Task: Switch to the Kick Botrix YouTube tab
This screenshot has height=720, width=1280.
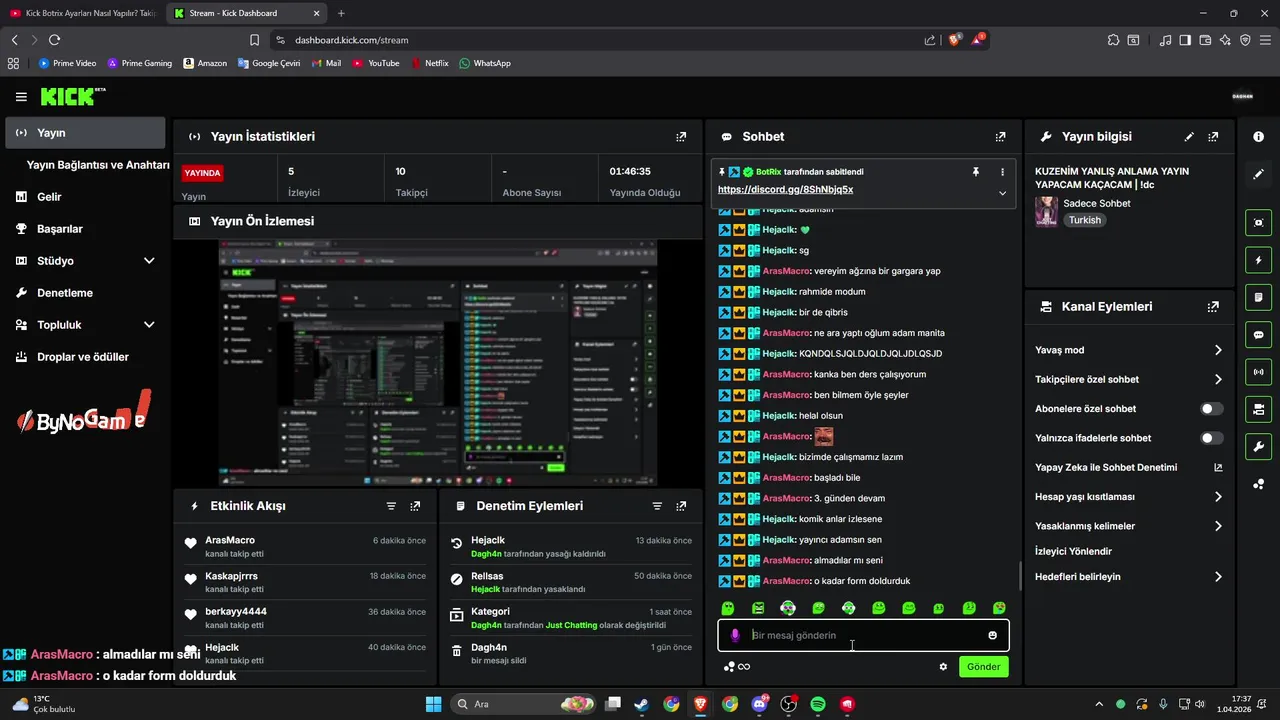Action: [82, 13]
